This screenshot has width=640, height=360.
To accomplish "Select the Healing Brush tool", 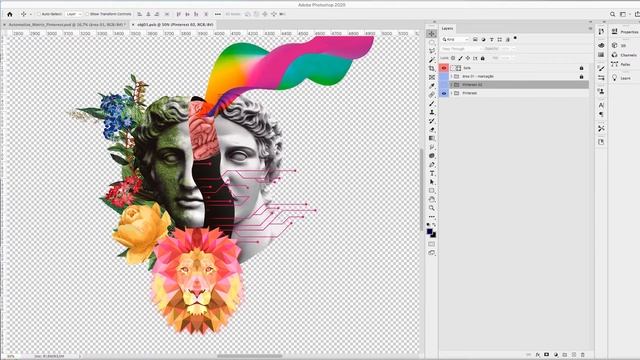I will (432, 95).
